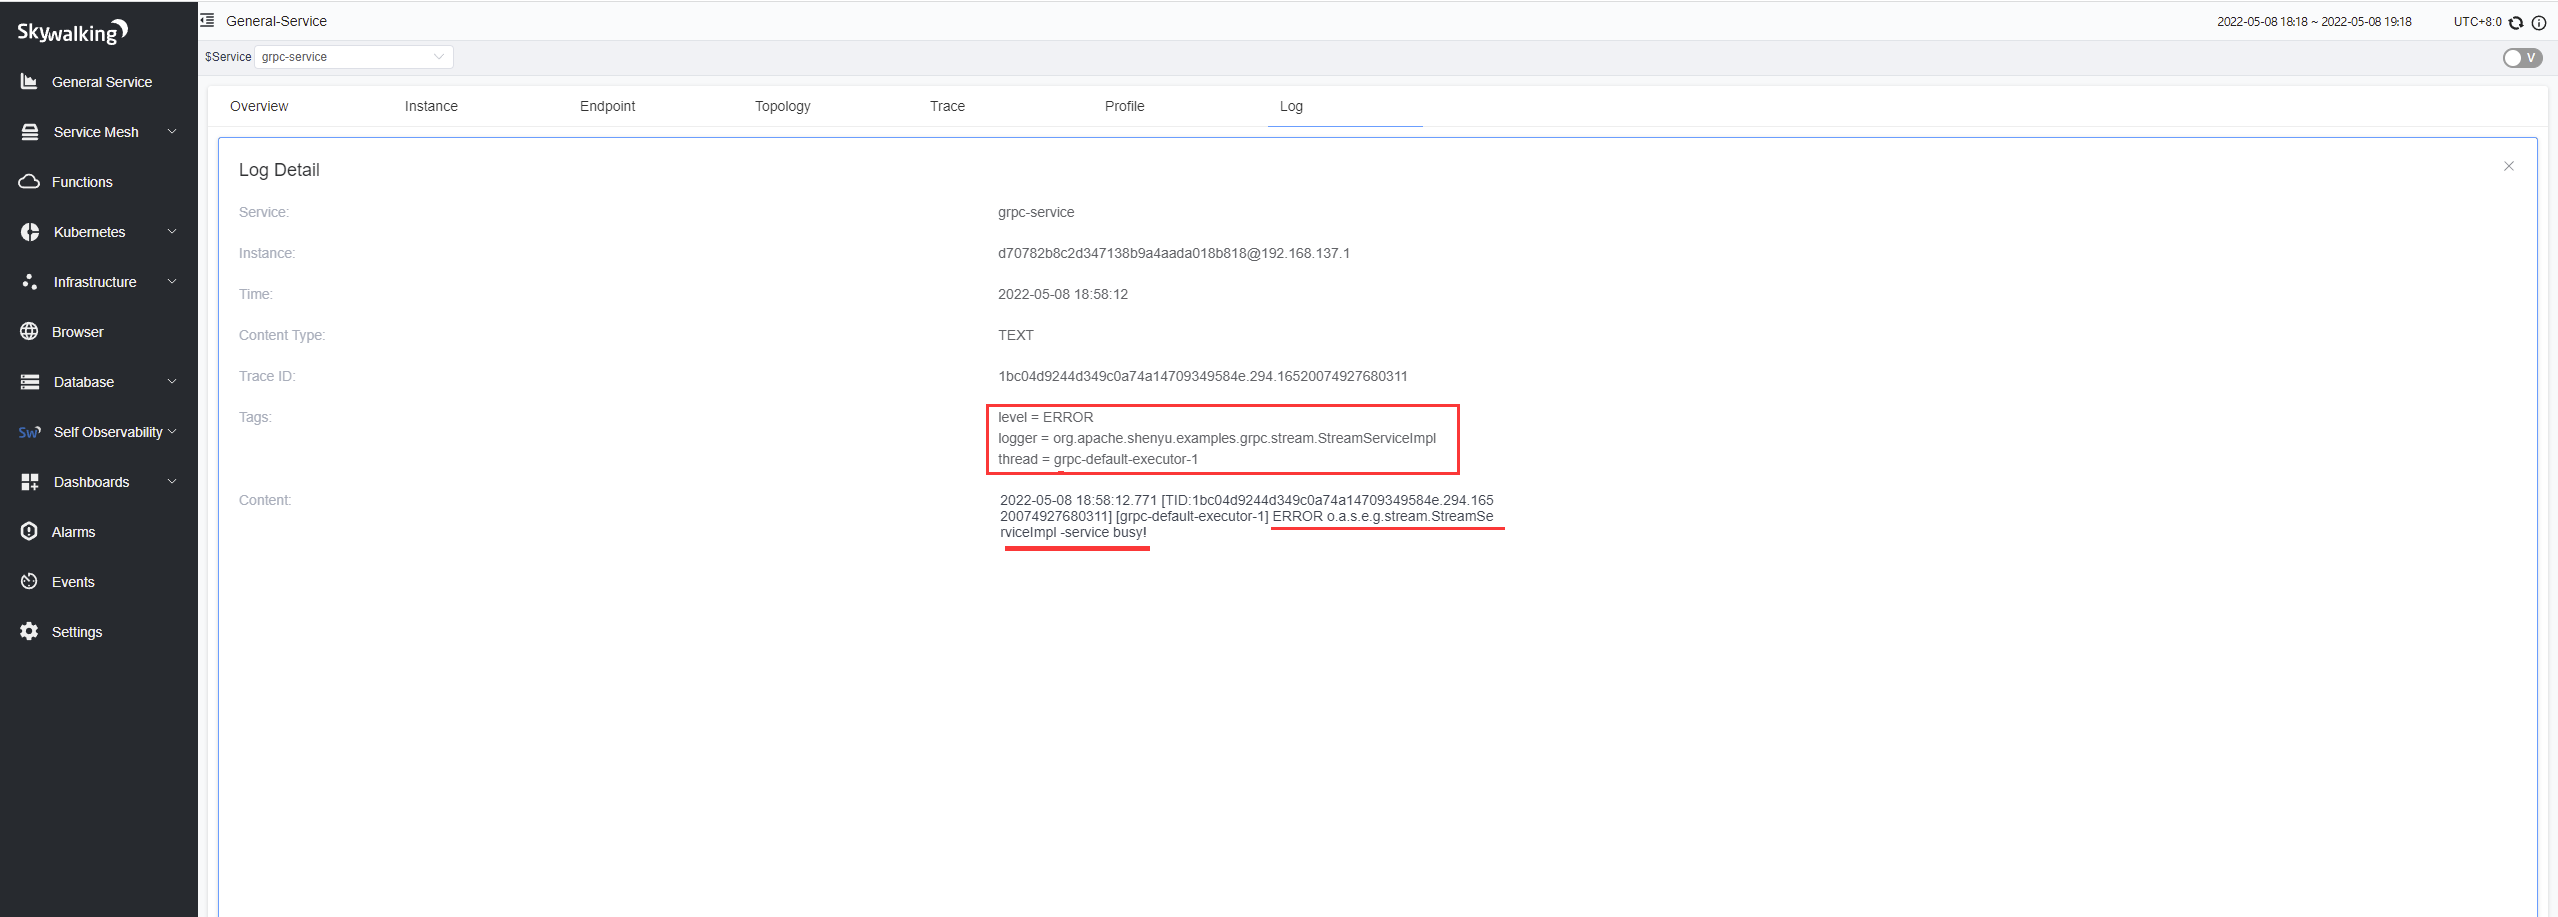
Task: Click the time range date picker
Action: [x=2313, y=22]
